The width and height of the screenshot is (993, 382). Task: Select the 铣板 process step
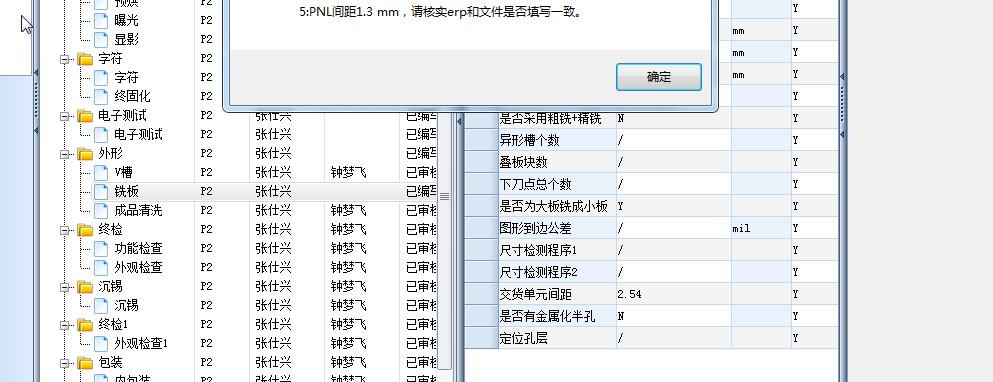[126, 192]
